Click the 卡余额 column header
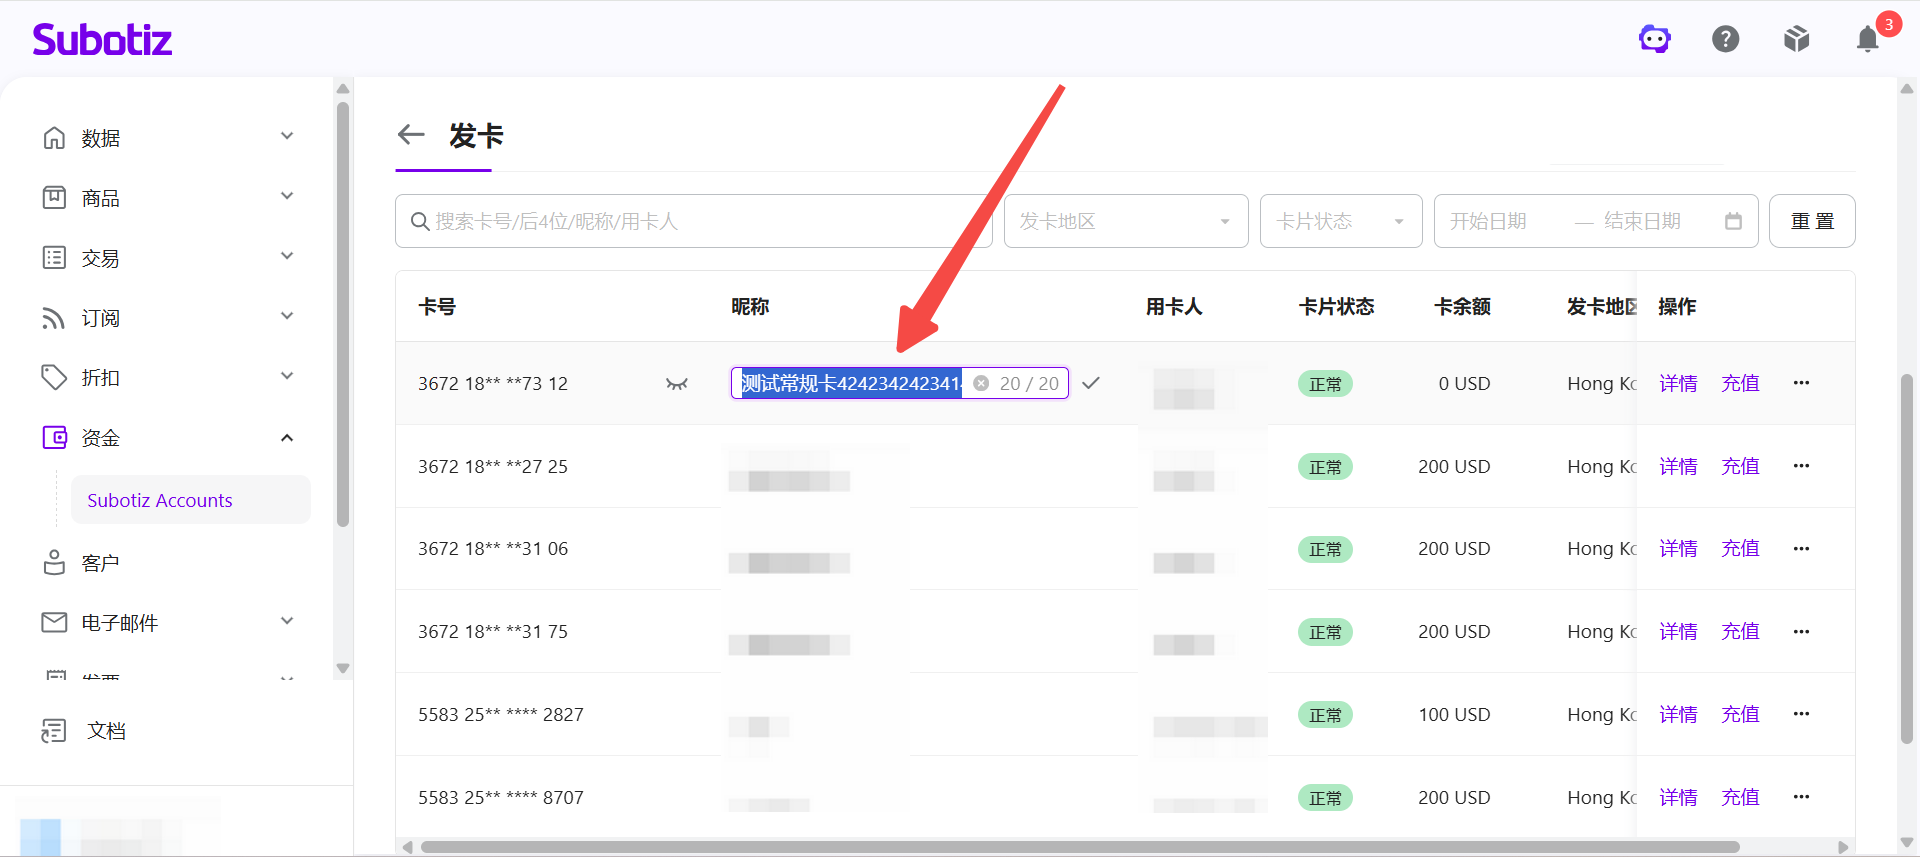Screen dimensions: 1920x857 pos(1462,306)
